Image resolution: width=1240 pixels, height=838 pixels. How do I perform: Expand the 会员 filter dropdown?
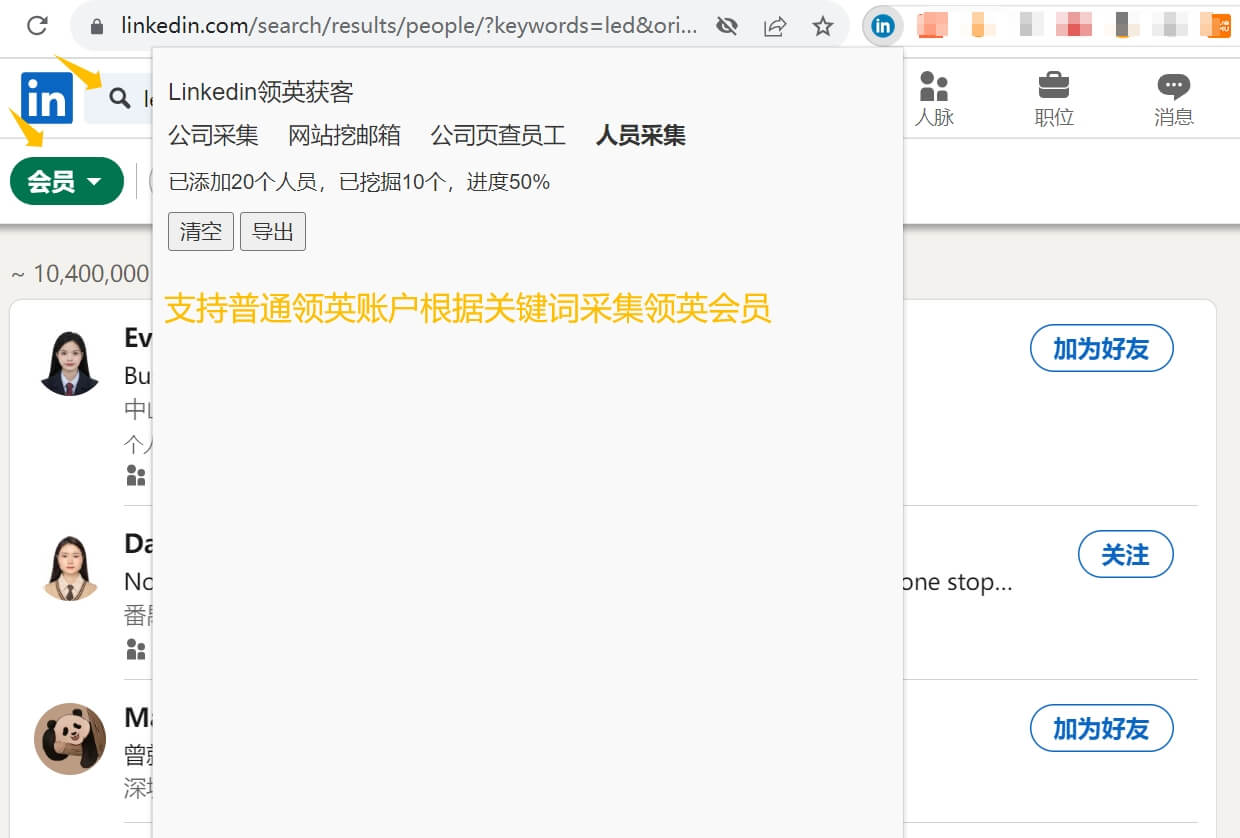pyautogui.click(x=67, y=181)
